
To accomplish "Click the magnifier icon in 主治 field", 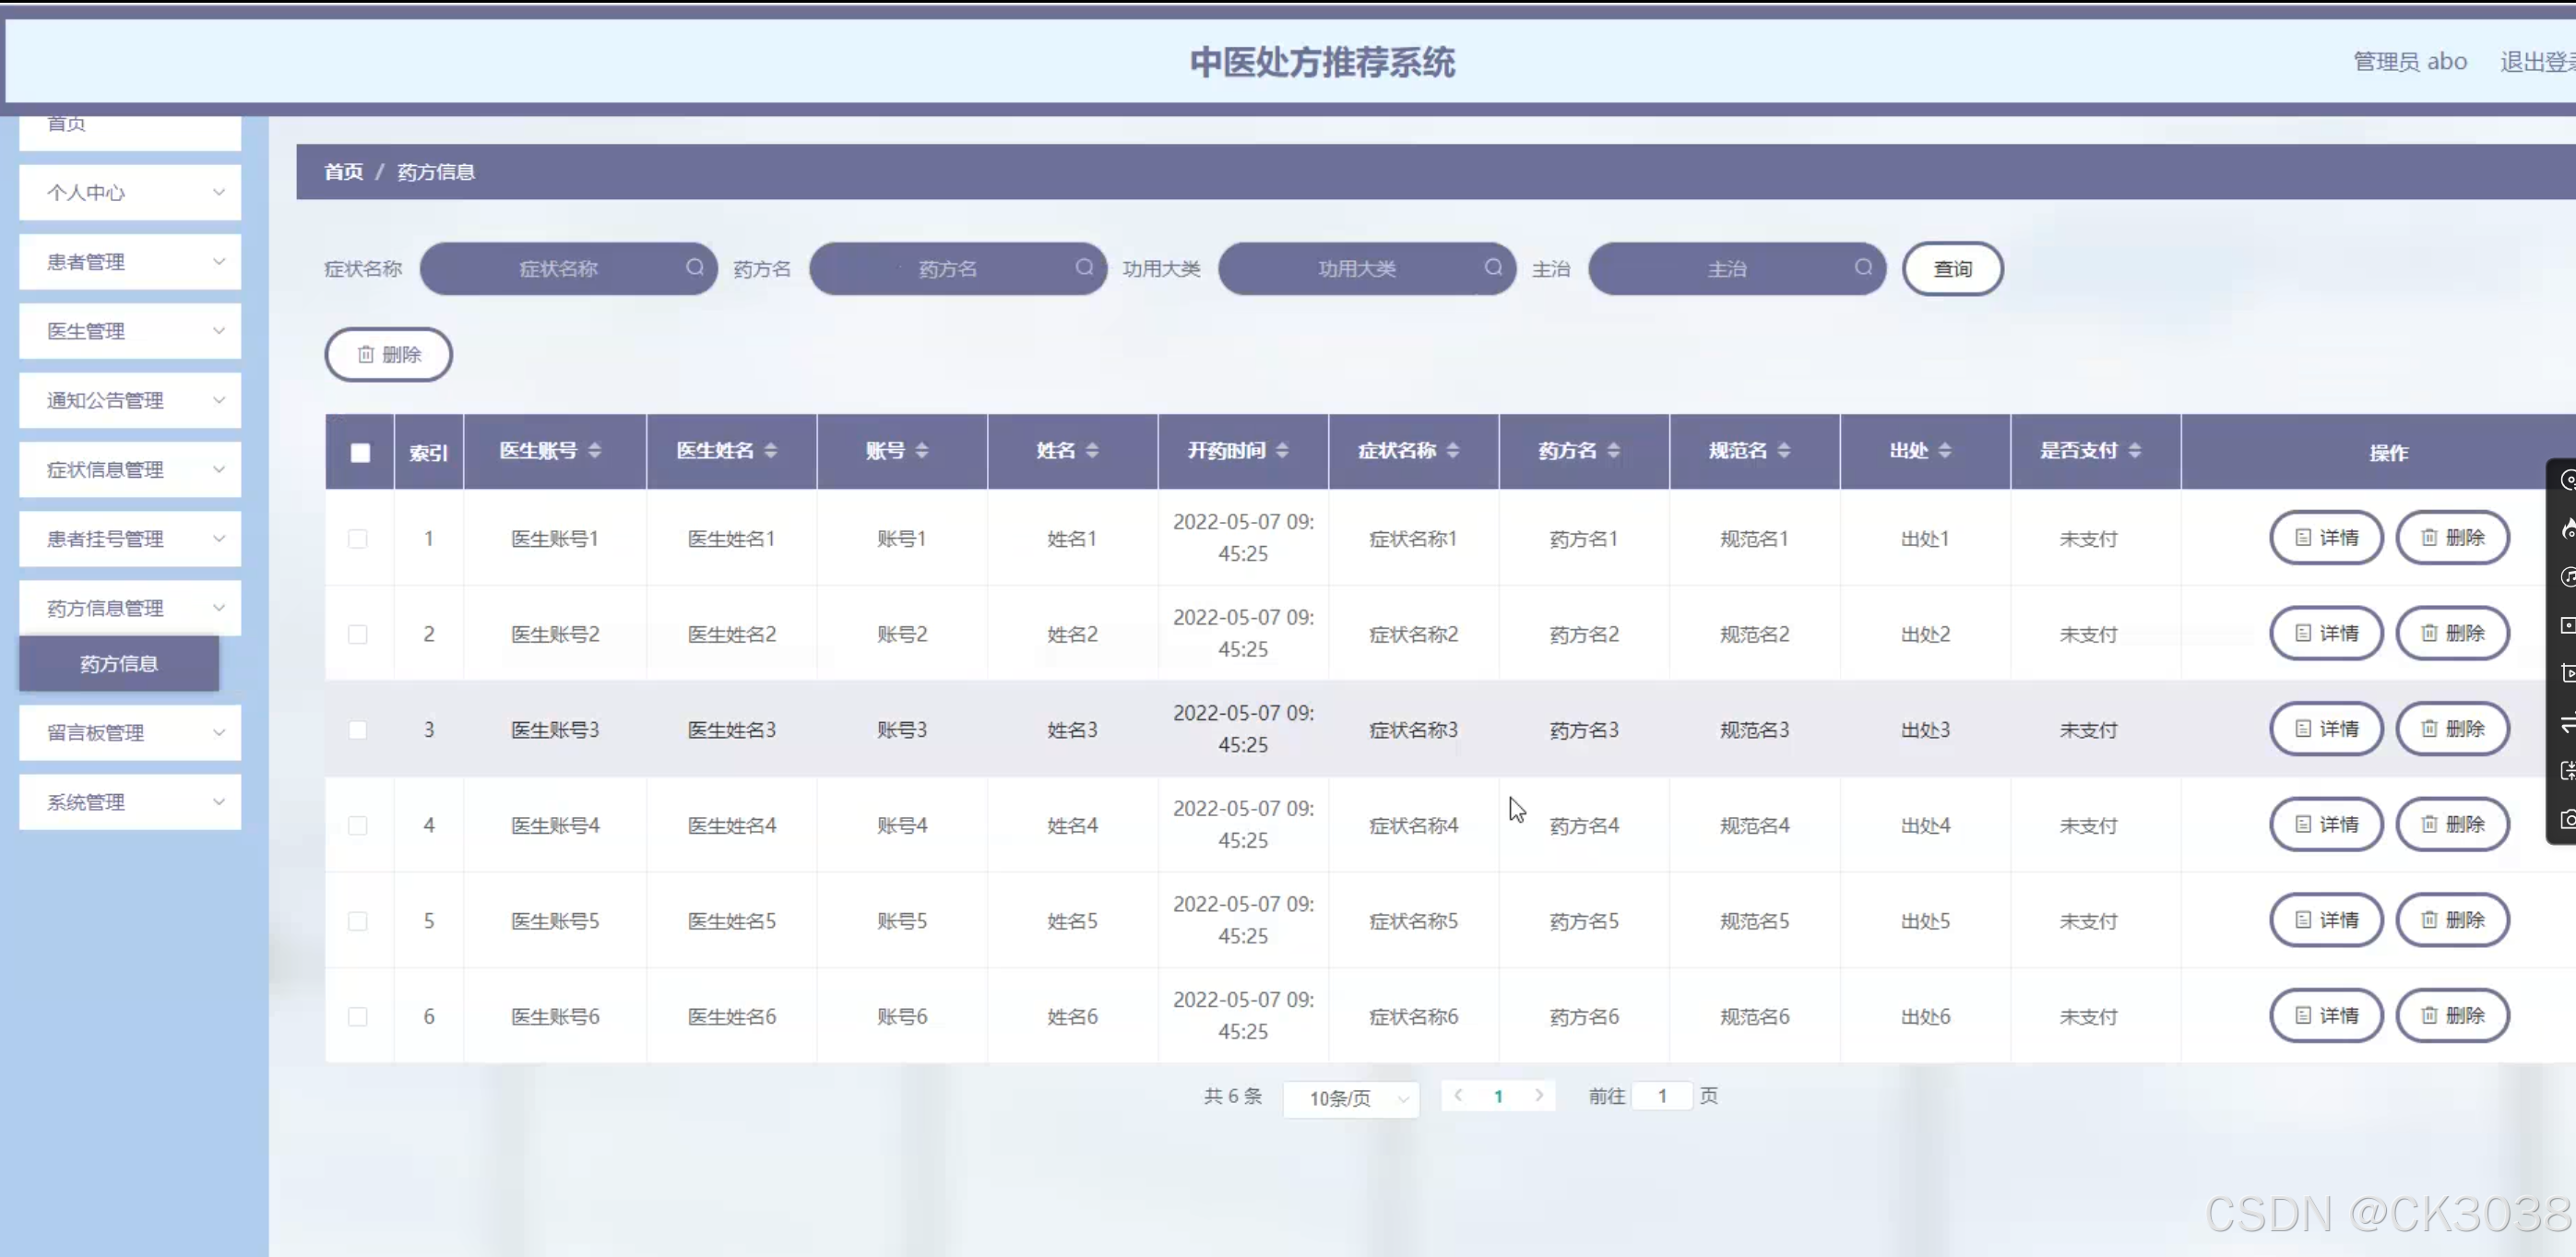I will coord(1863,267).
